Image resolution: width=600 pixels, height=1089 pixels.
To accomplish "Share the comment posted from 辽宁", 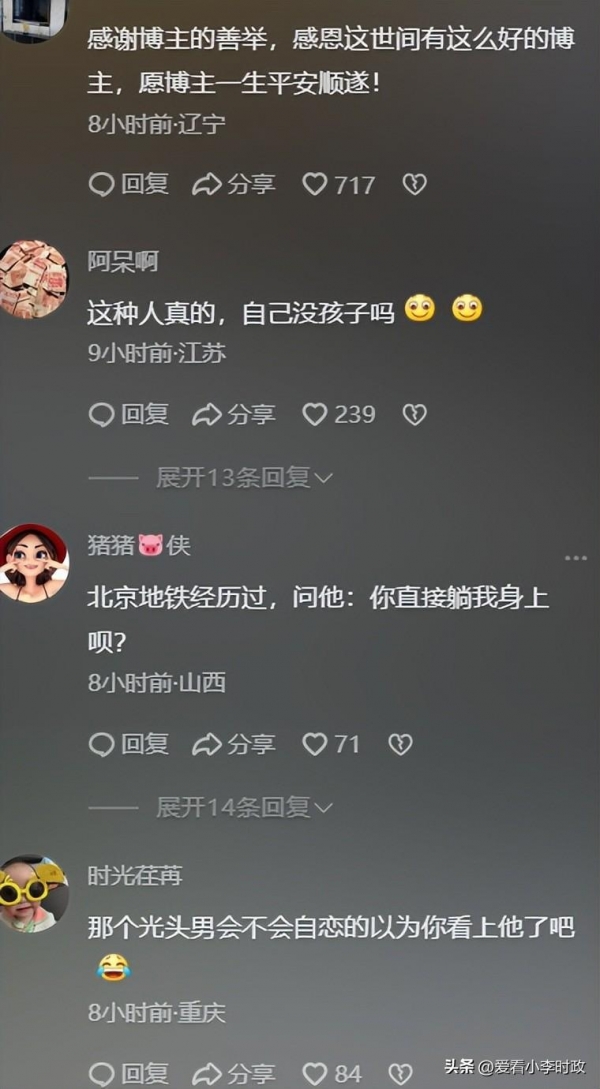I will coord(234,185).
